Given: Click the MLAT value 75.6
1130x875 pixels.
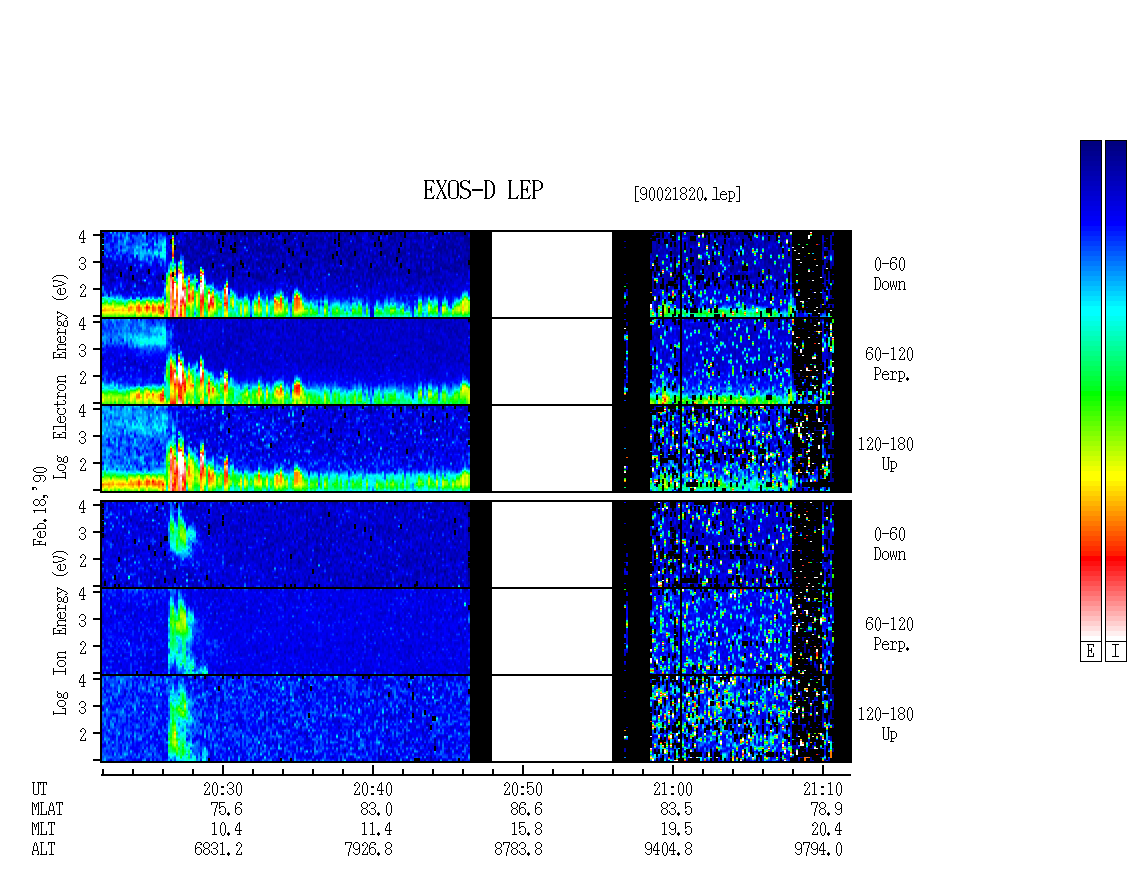Looking at the screenshot, I should pyautogui.click(x=226, y=809).
